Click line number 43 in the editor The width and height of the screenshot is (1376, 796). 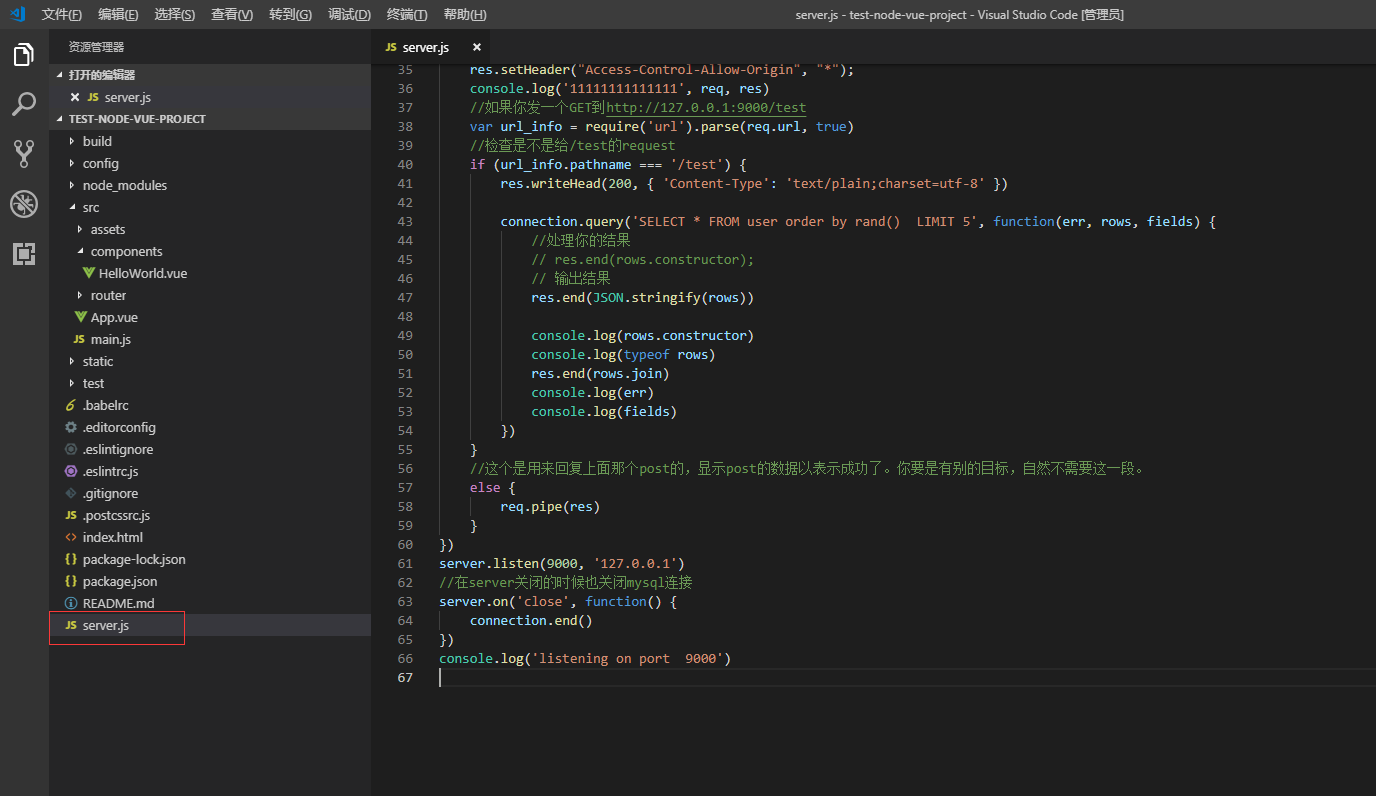[x=405, y=221]
